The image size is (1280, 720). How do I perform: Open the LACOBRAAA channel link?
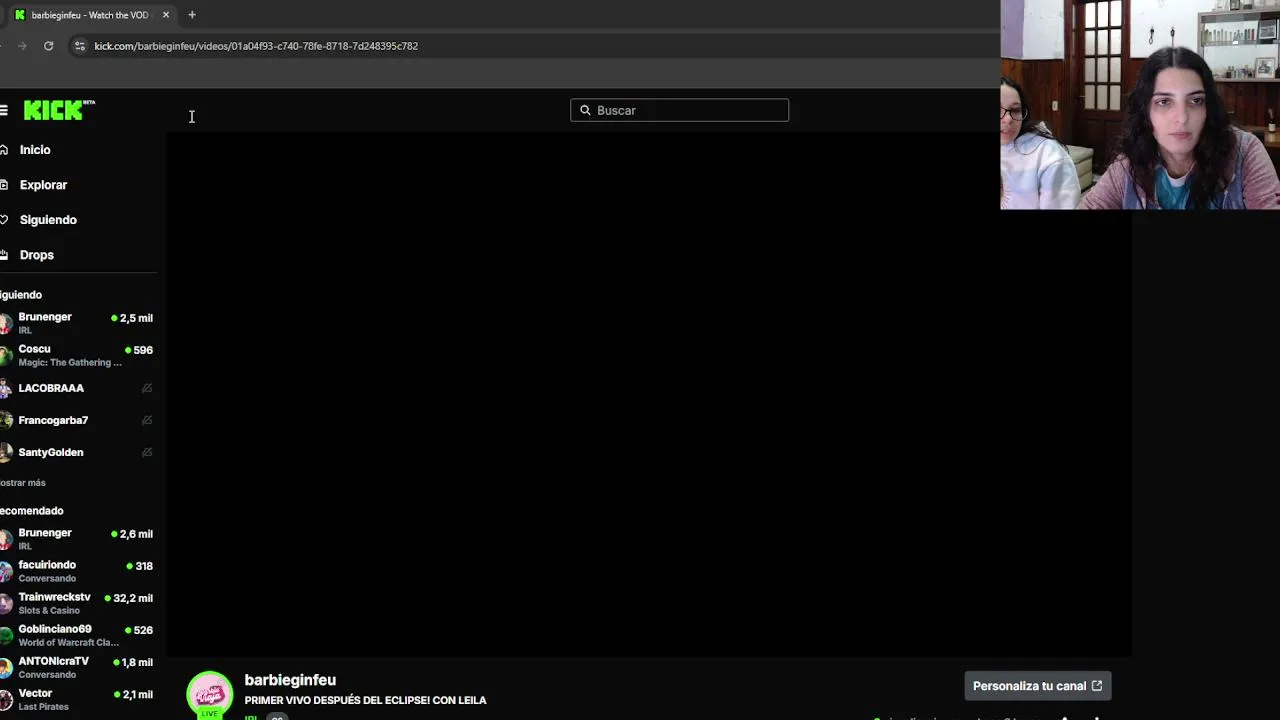51,388
